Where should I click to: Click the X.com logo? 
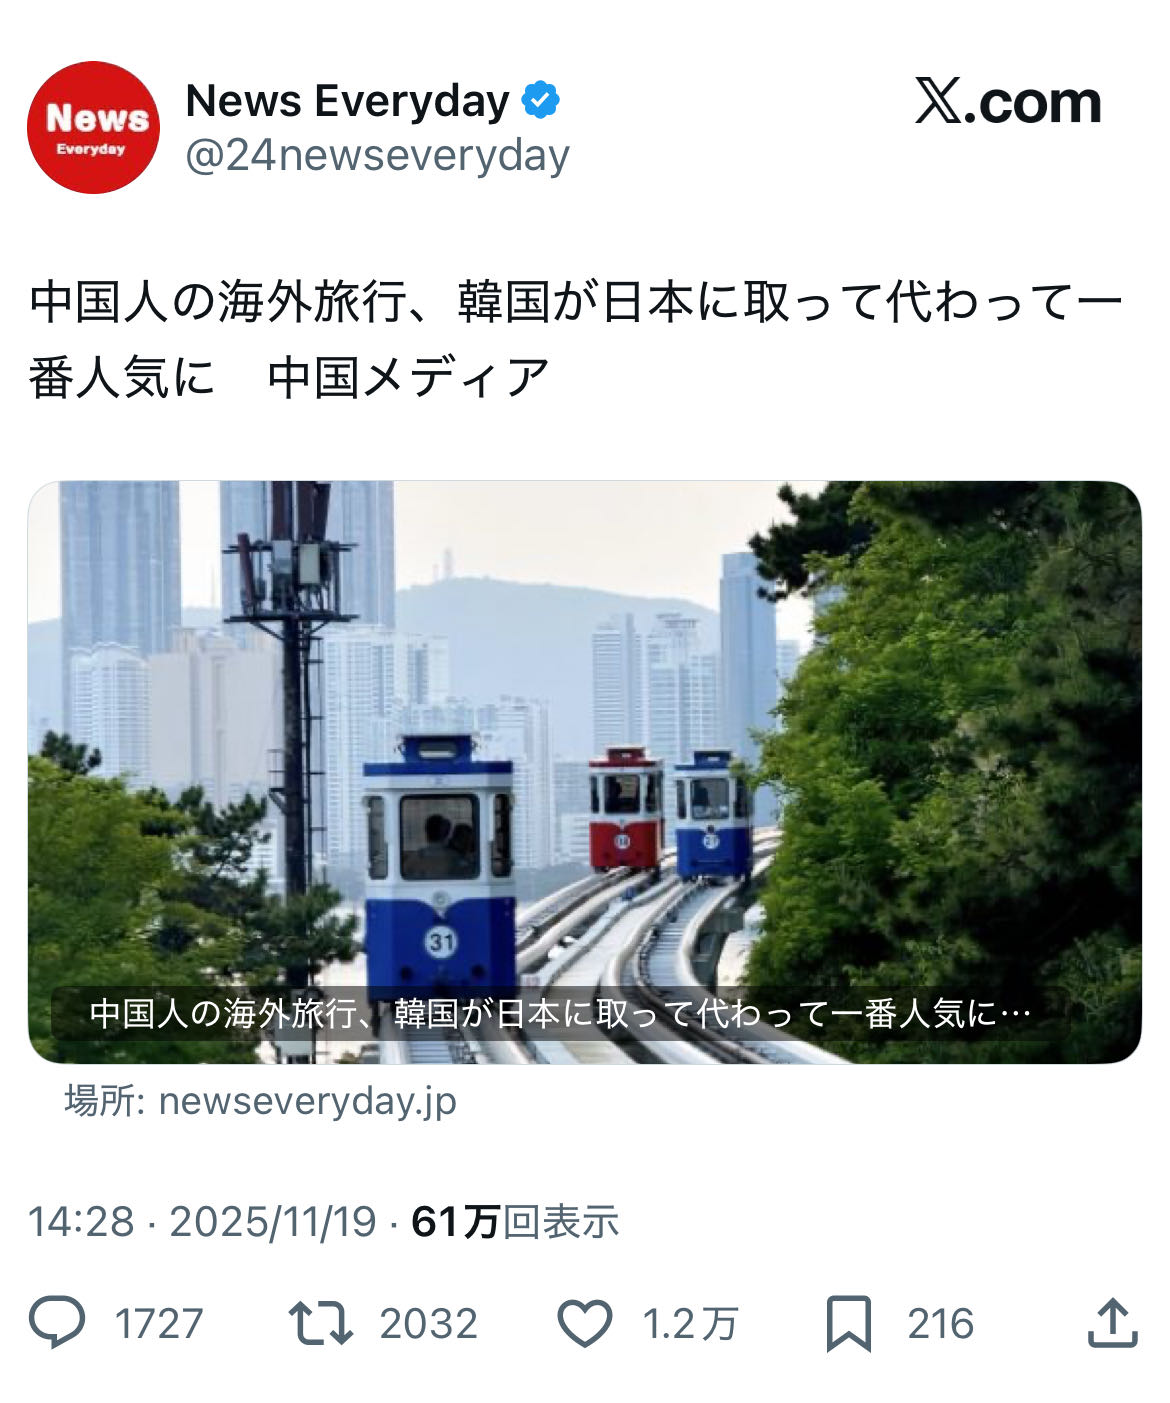tap(1008, 103)
